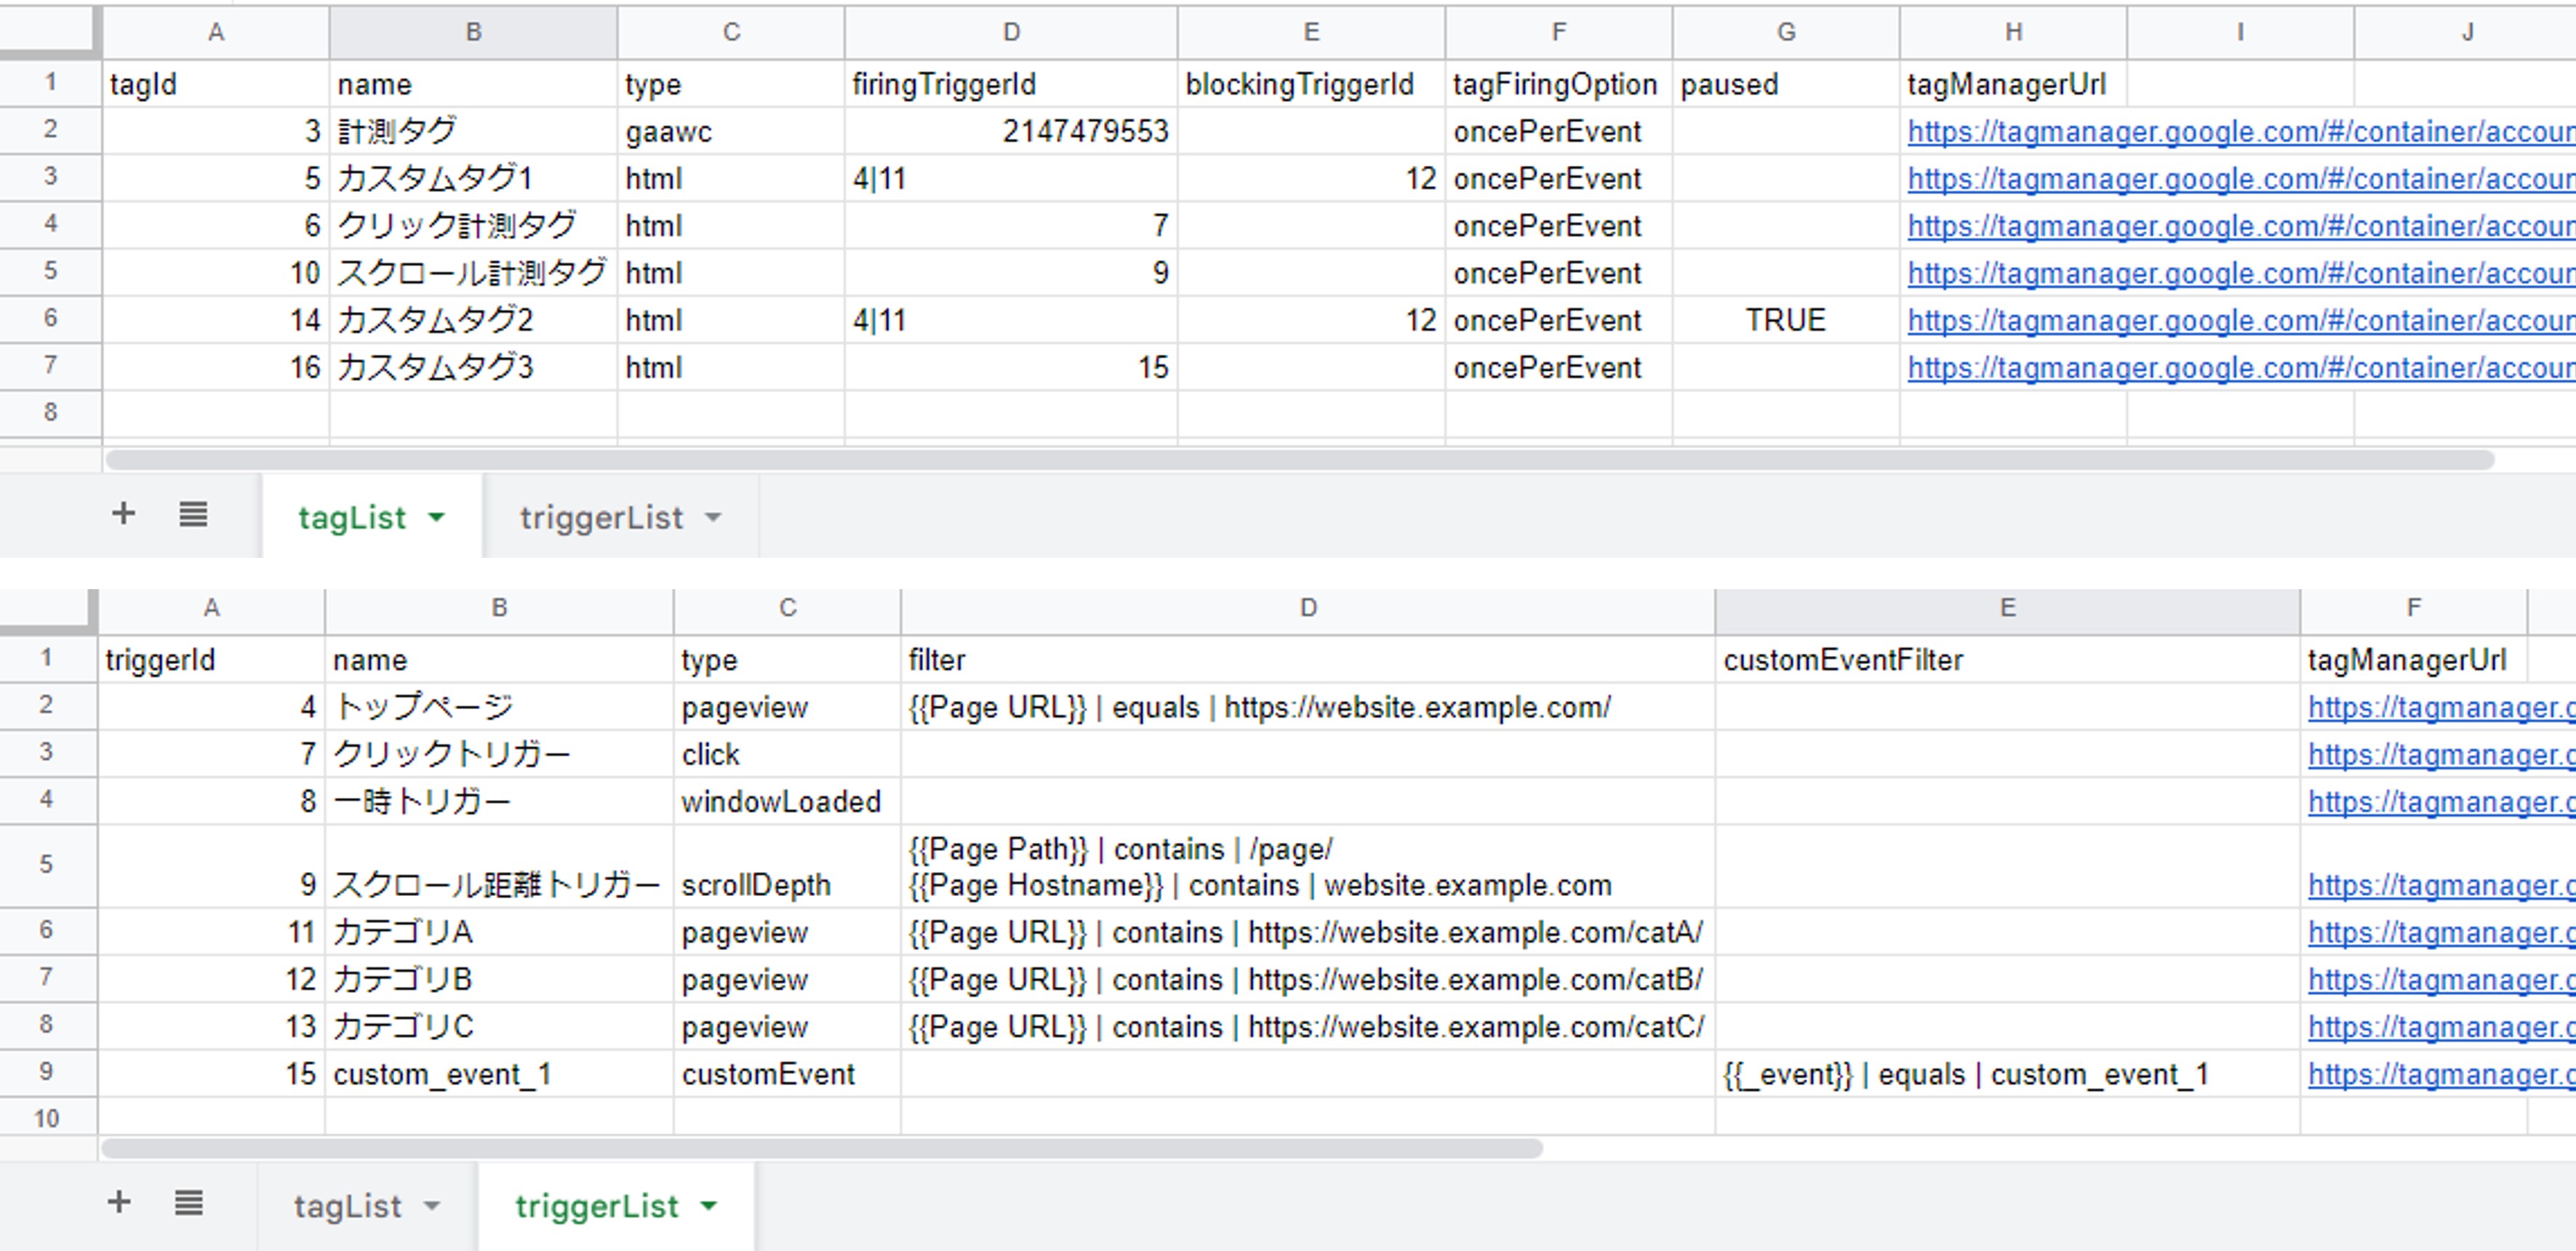Click the horizontal scrollbar of upper spreadsheet
The width and height of the screenshot is (2576, 1251).
pos(1300,459)
